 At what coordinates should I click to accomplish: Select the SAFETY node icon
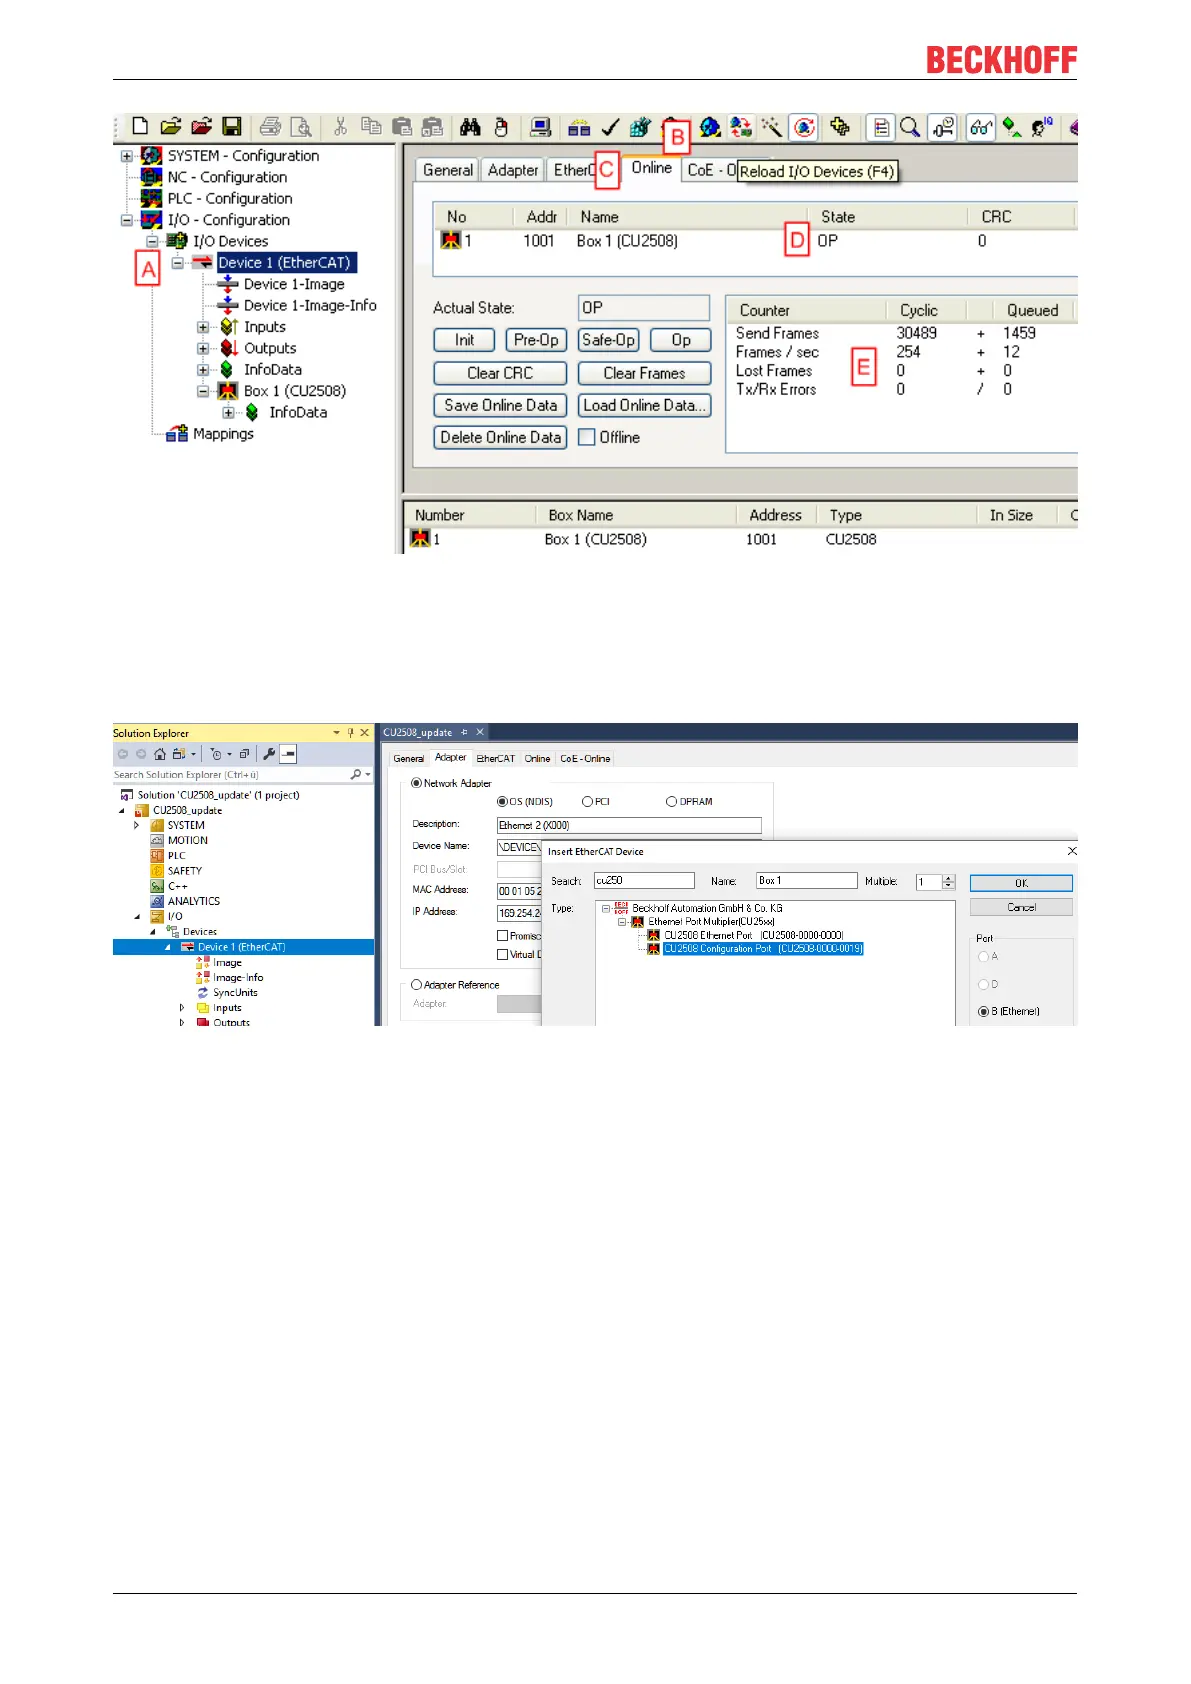[157, 871]
